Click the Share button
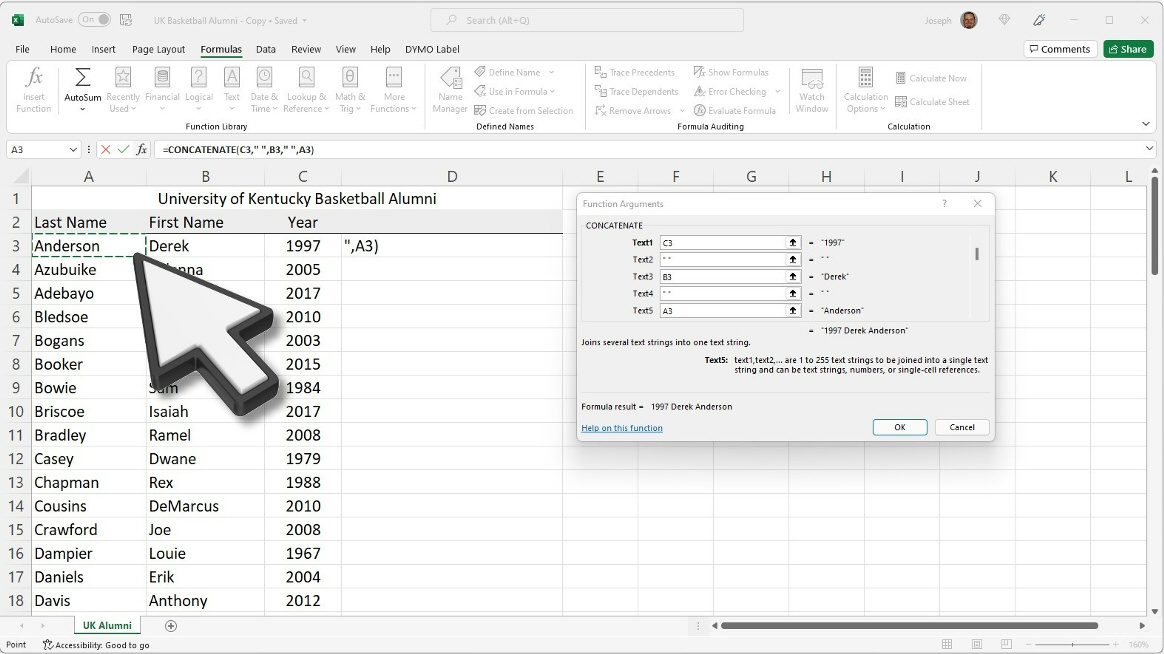Image resolution: width=1164 pixels, height=654 pixels. pyautogui.click(x=1128, y=49)
